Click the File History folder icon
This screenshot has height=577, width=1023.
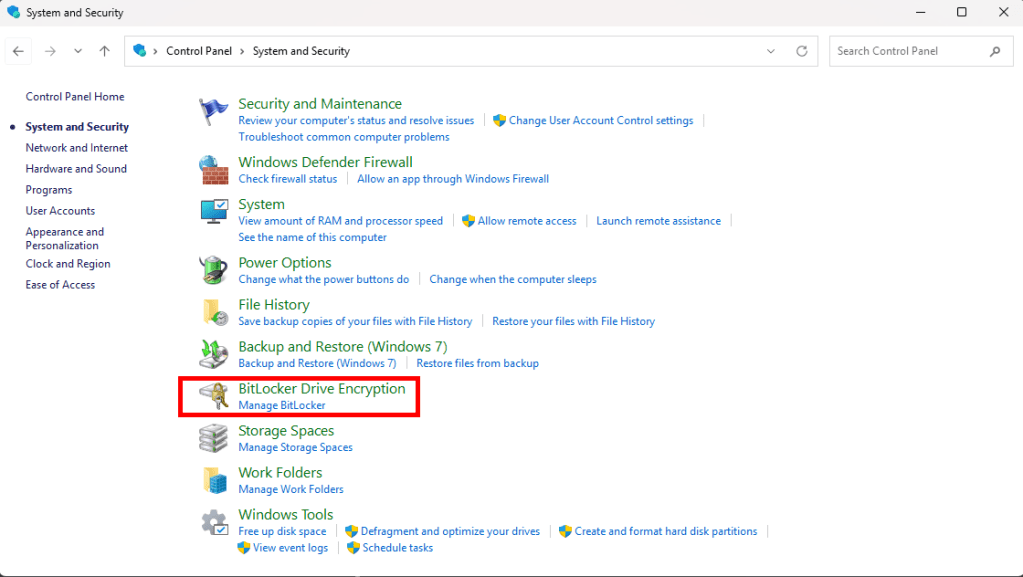(215, 312)
